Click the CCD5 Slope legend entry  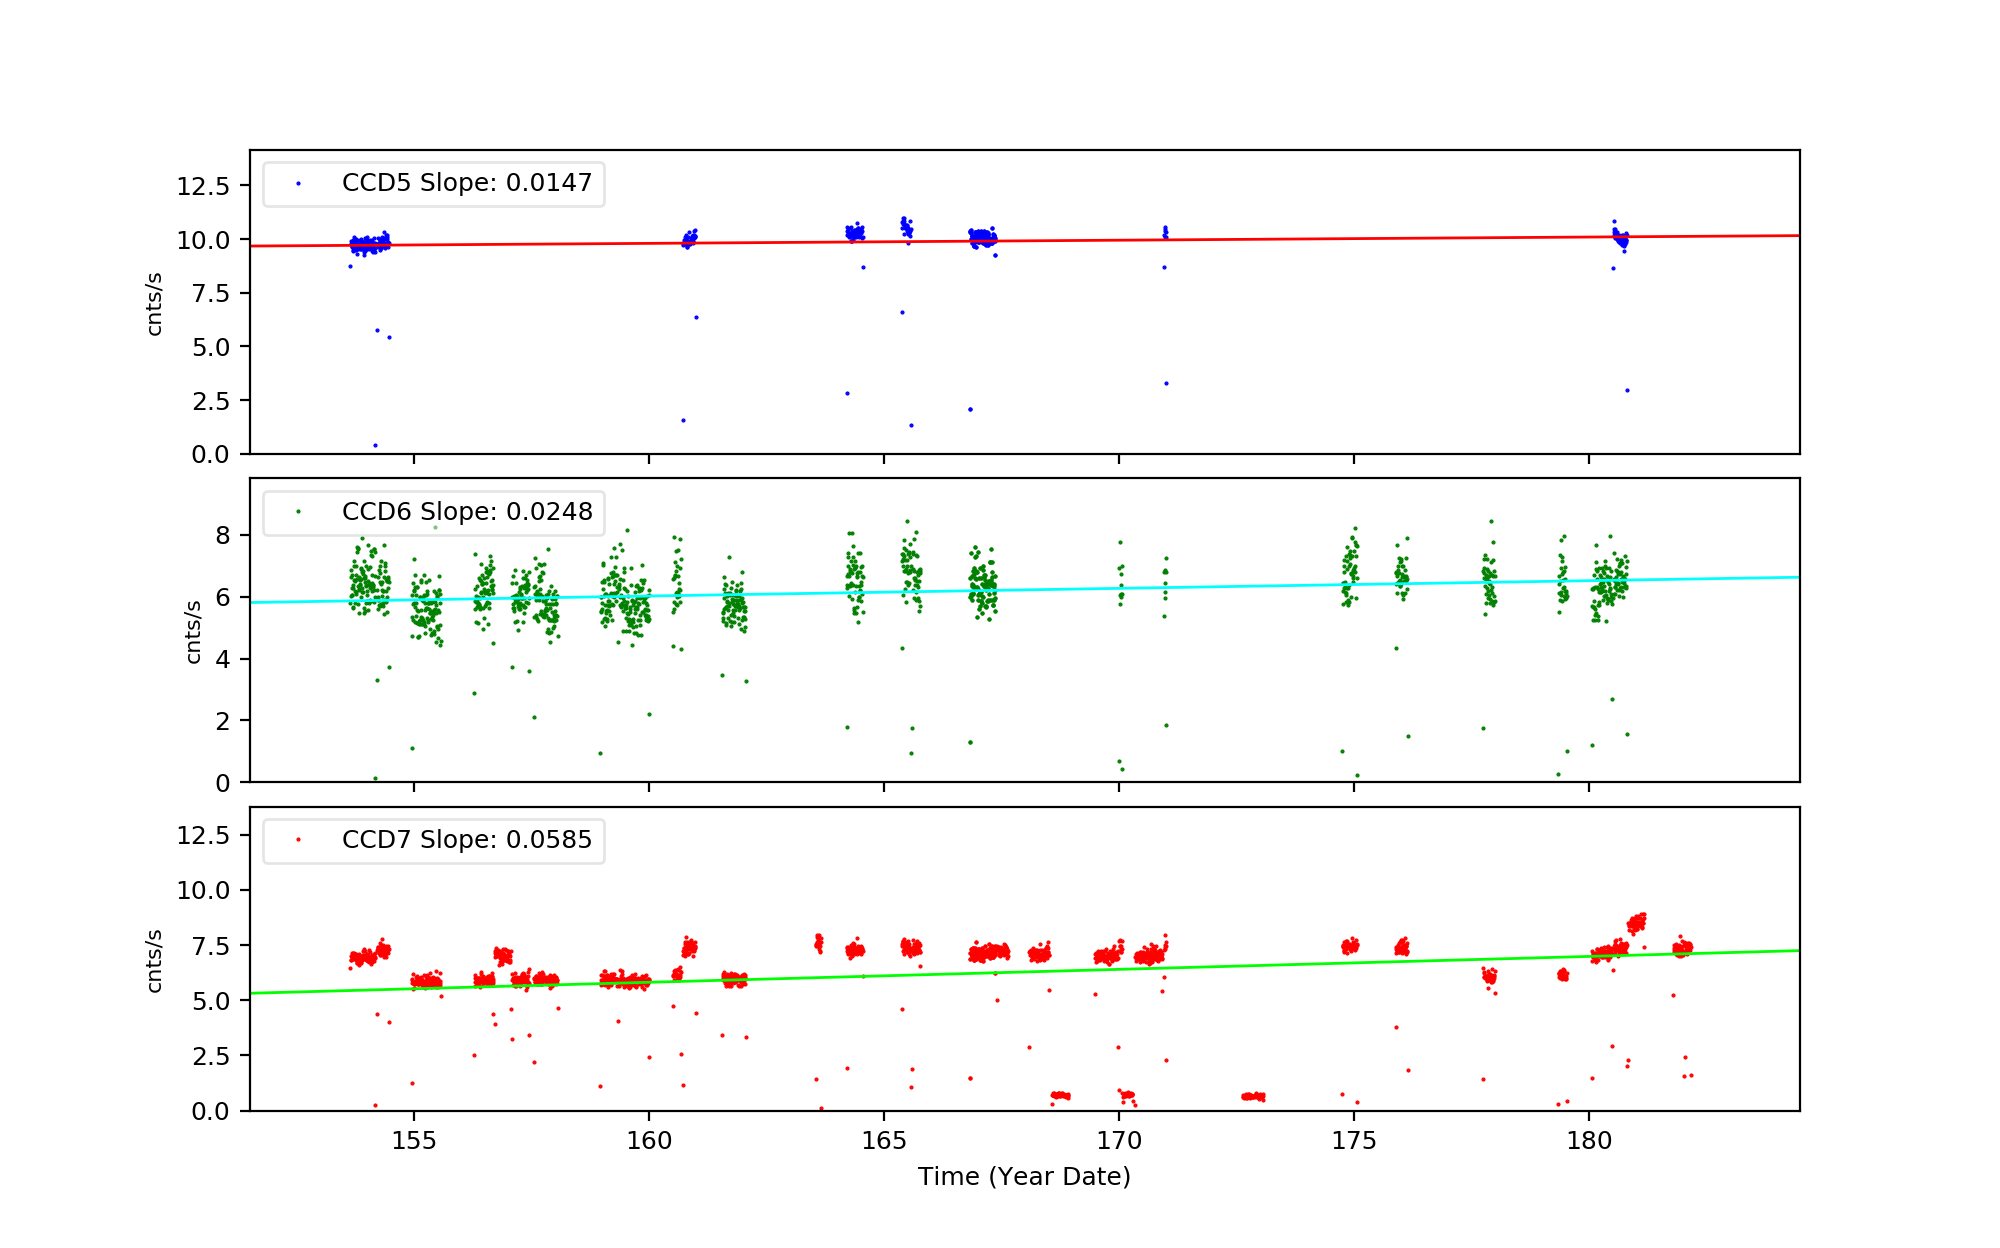466,183
